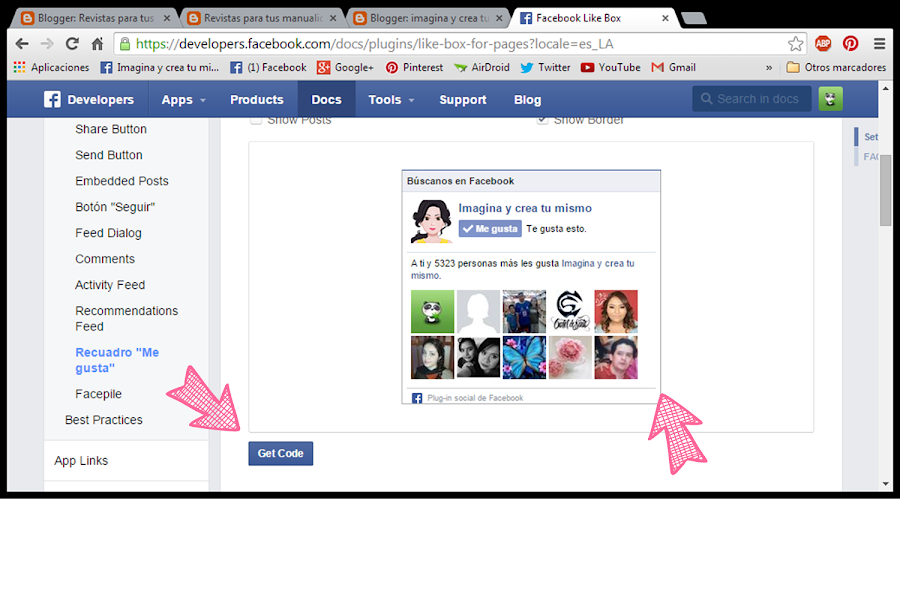900x597 pixels.
Task: Open the Google+ bookmark
Action: pyautogui.click(x=346, y=68)
